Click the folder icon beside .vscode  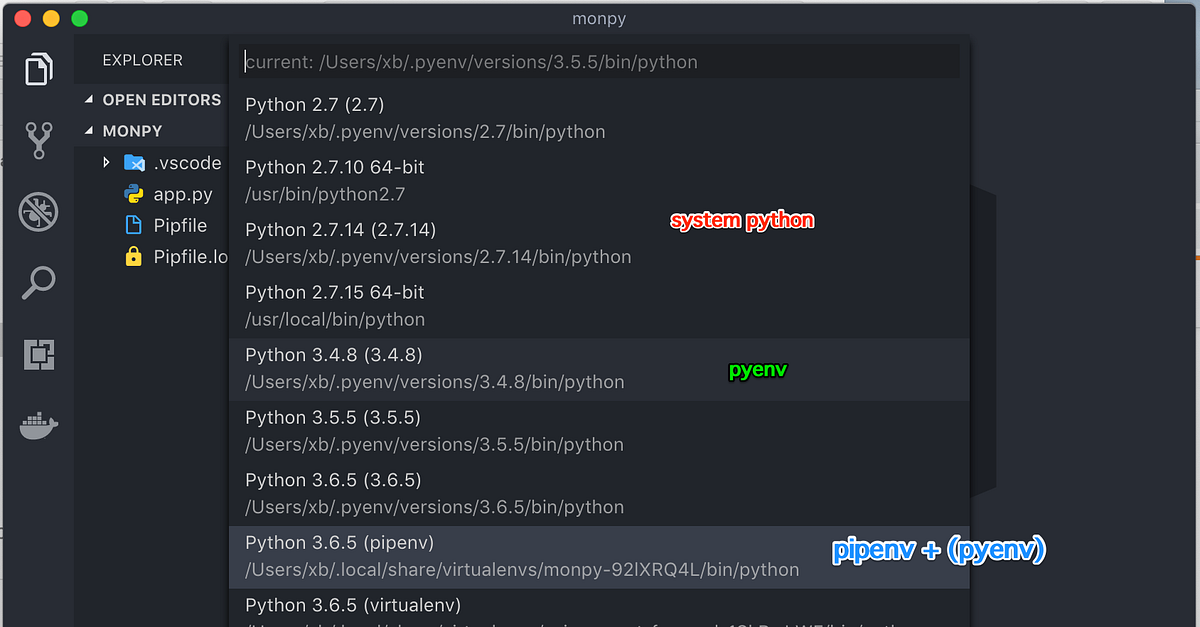click(134, 162)
